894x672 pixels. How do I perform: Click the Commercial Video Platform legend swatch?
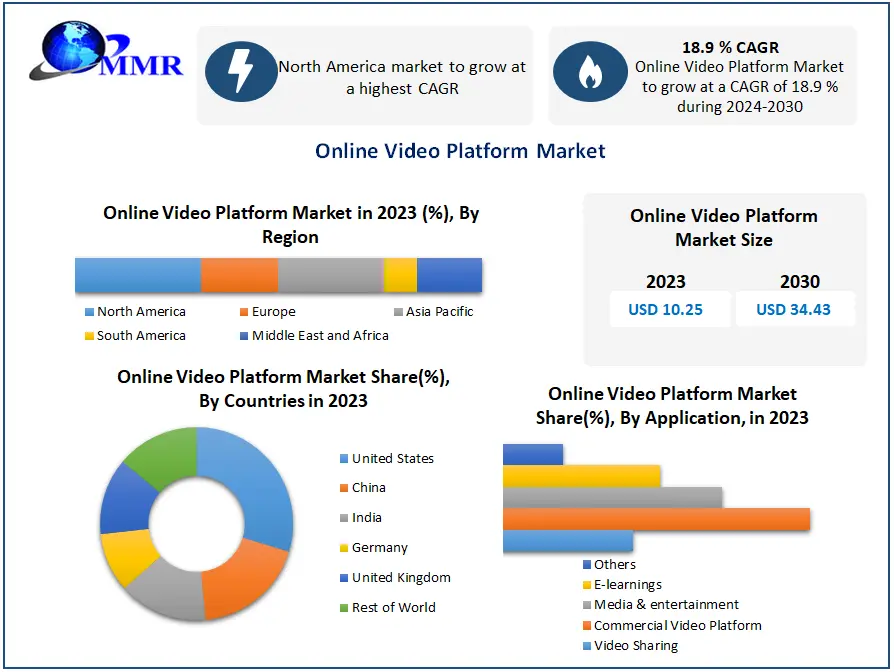587,625
